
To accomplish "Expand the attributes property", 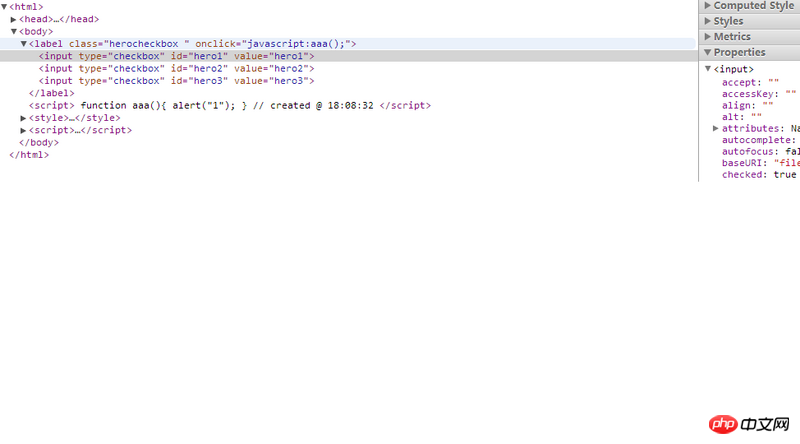I will pyautogui.click(x=716, y=129).
